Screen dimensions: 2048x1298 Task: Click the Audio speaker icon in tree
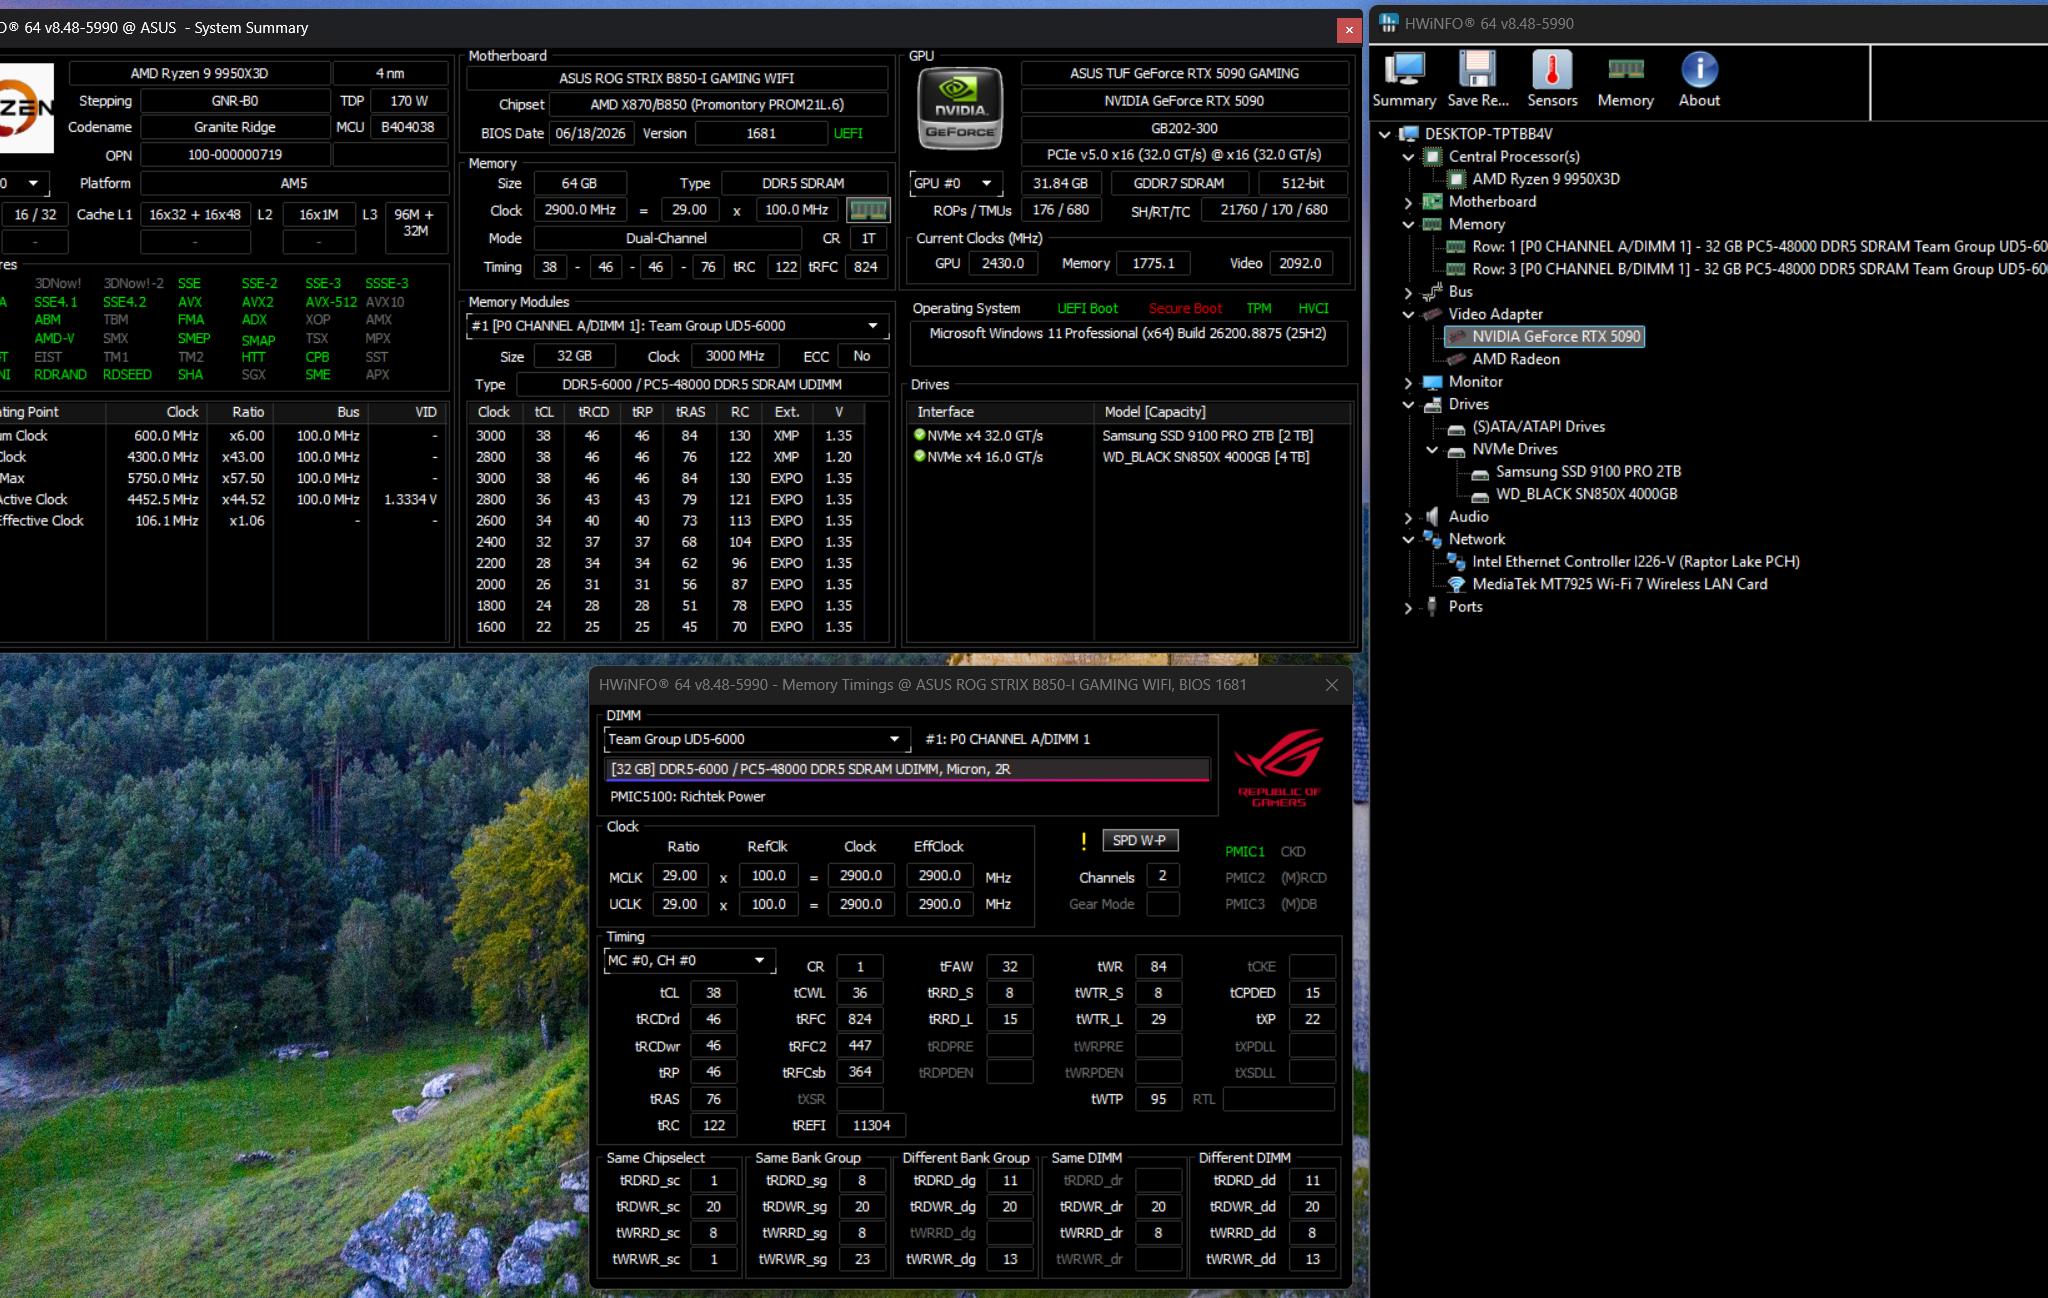1433,517
